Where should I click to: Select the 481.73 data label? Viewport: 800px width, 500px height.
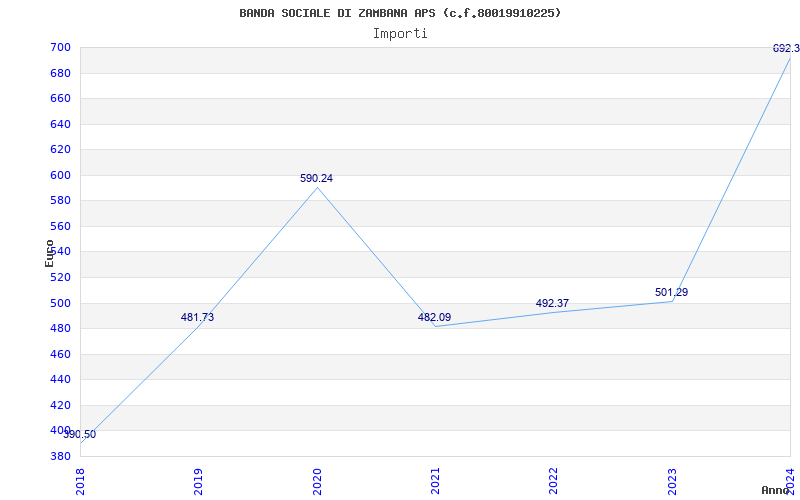pos(197,317)
